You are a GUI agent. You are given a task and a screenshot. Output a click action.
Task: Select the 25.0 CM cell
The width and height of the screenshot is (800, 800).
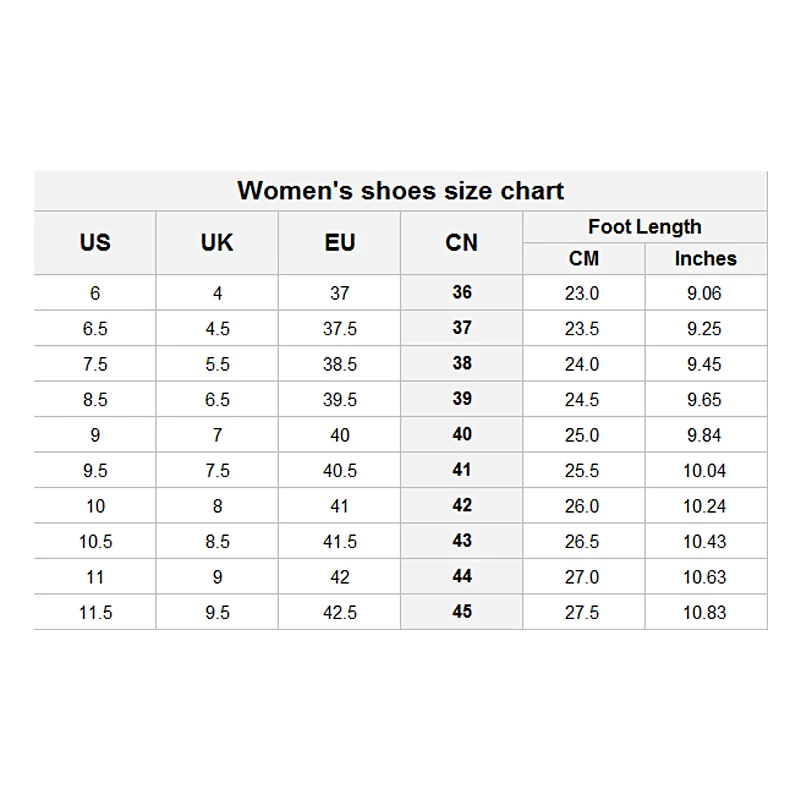coord(582,435)
